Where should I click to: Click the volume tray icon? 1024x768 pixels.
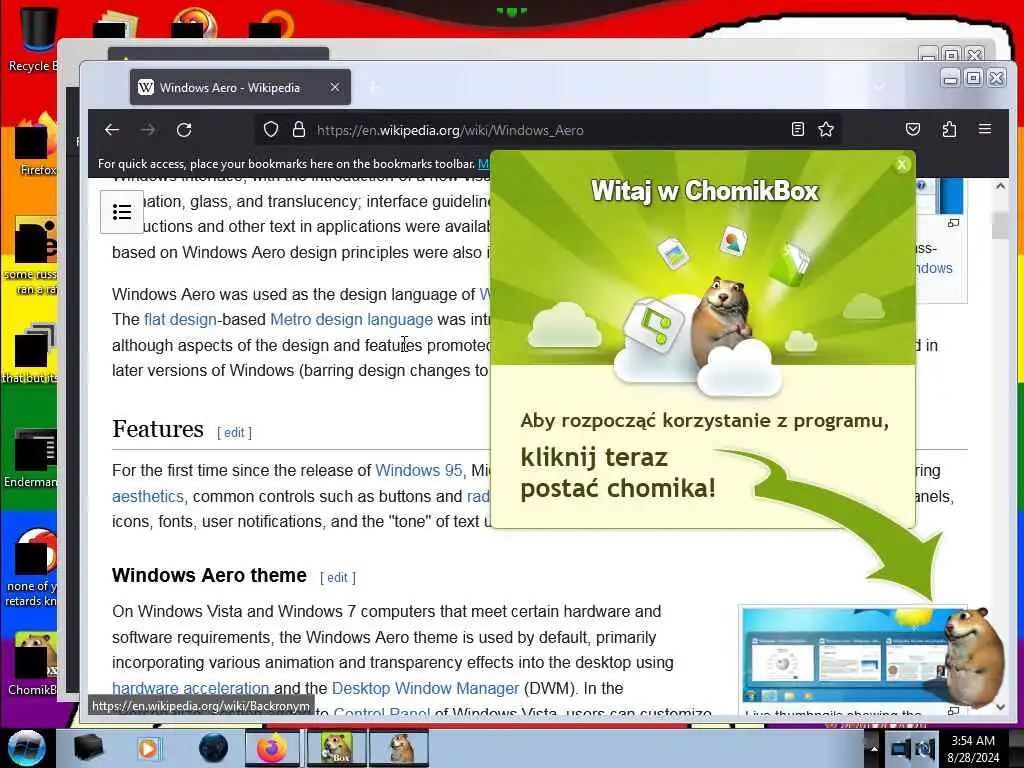(x=925, y=748)
